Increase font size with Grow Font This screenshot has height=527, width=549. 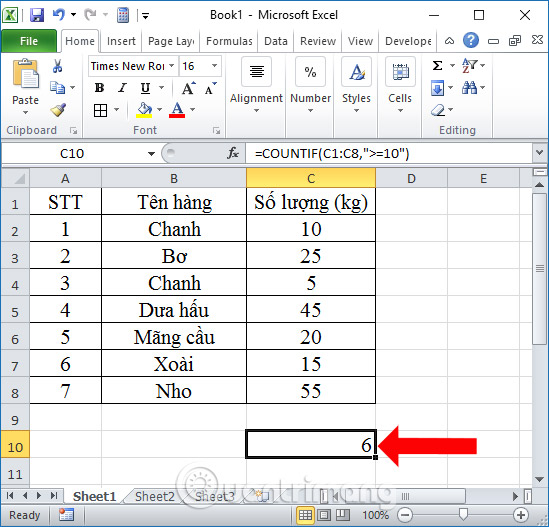[x=188, y=88]
